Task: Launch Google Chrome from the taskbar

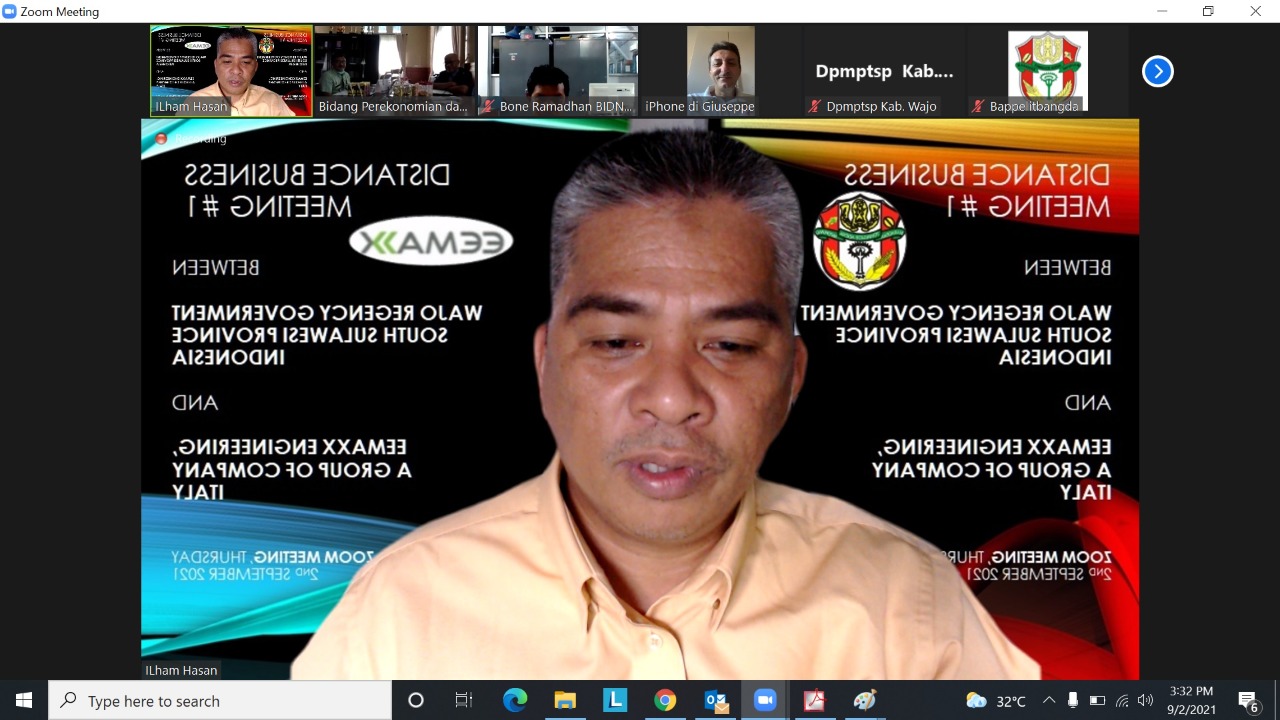Action: click(665, 700)
